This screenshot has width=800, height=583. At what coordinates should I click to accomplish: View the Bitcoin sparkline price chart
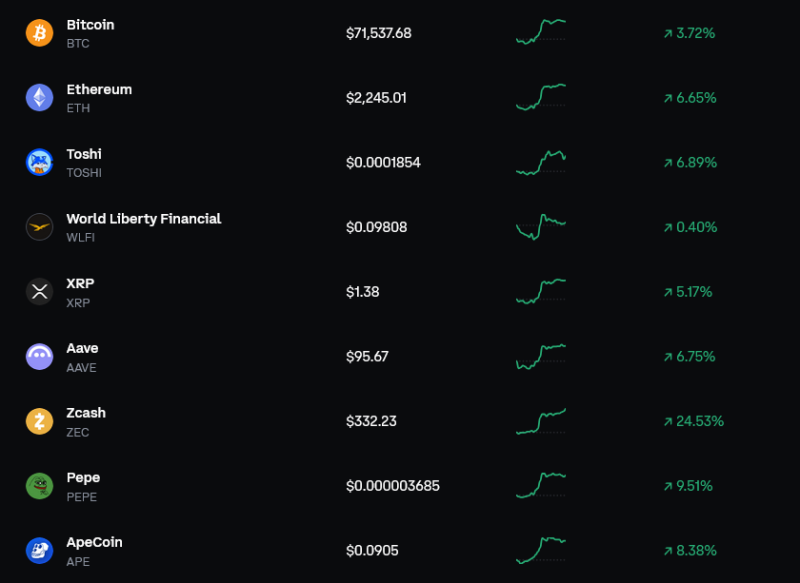[x=541, y=31]
